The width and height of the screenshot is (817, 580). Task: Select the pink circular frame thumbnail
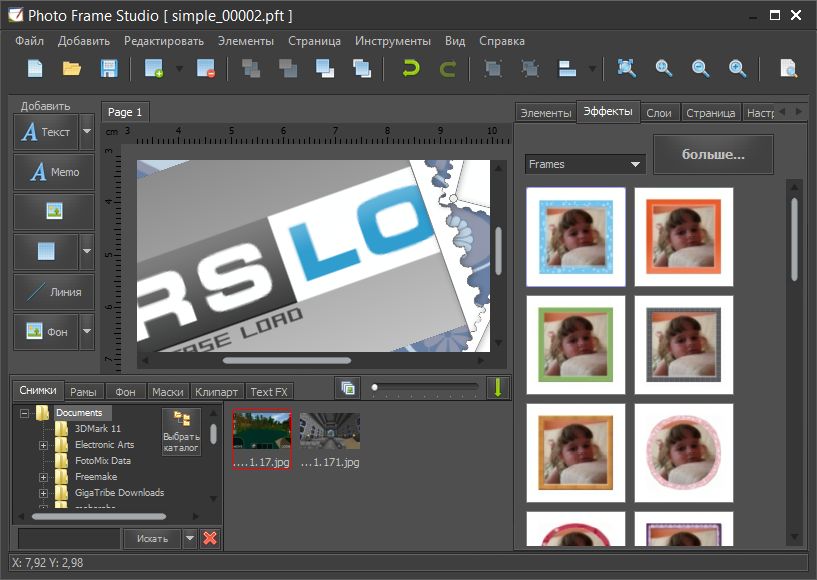click(684, 453)
